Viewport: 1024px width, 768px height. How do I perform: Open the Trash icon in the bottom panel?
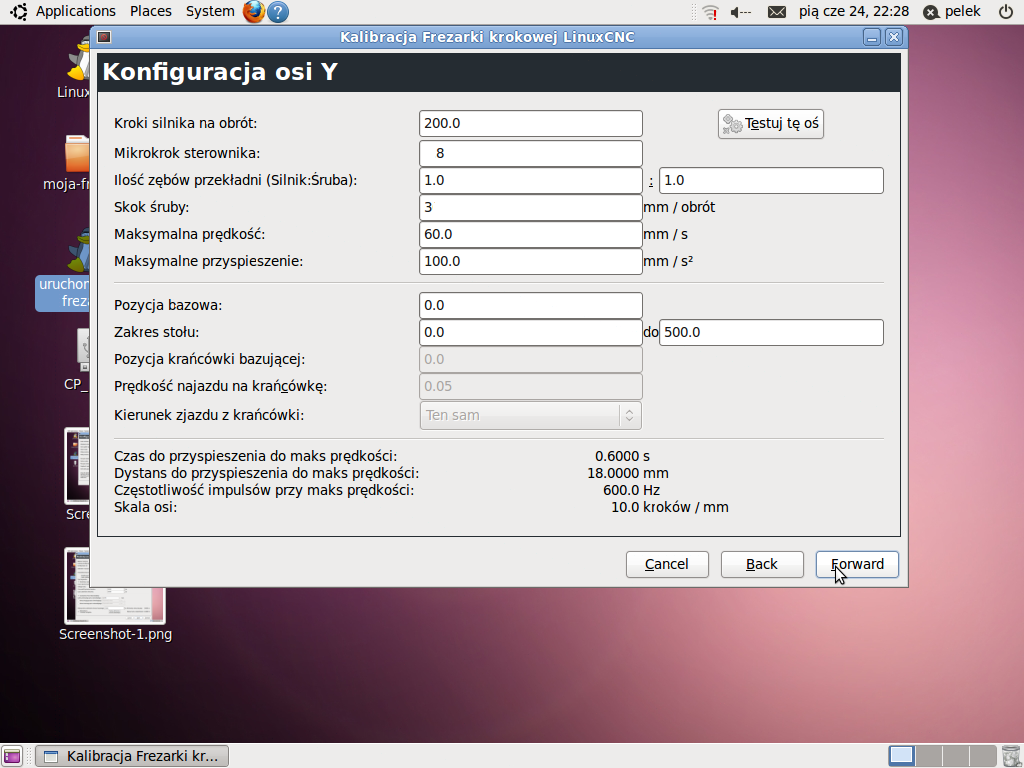point(1010,756)
